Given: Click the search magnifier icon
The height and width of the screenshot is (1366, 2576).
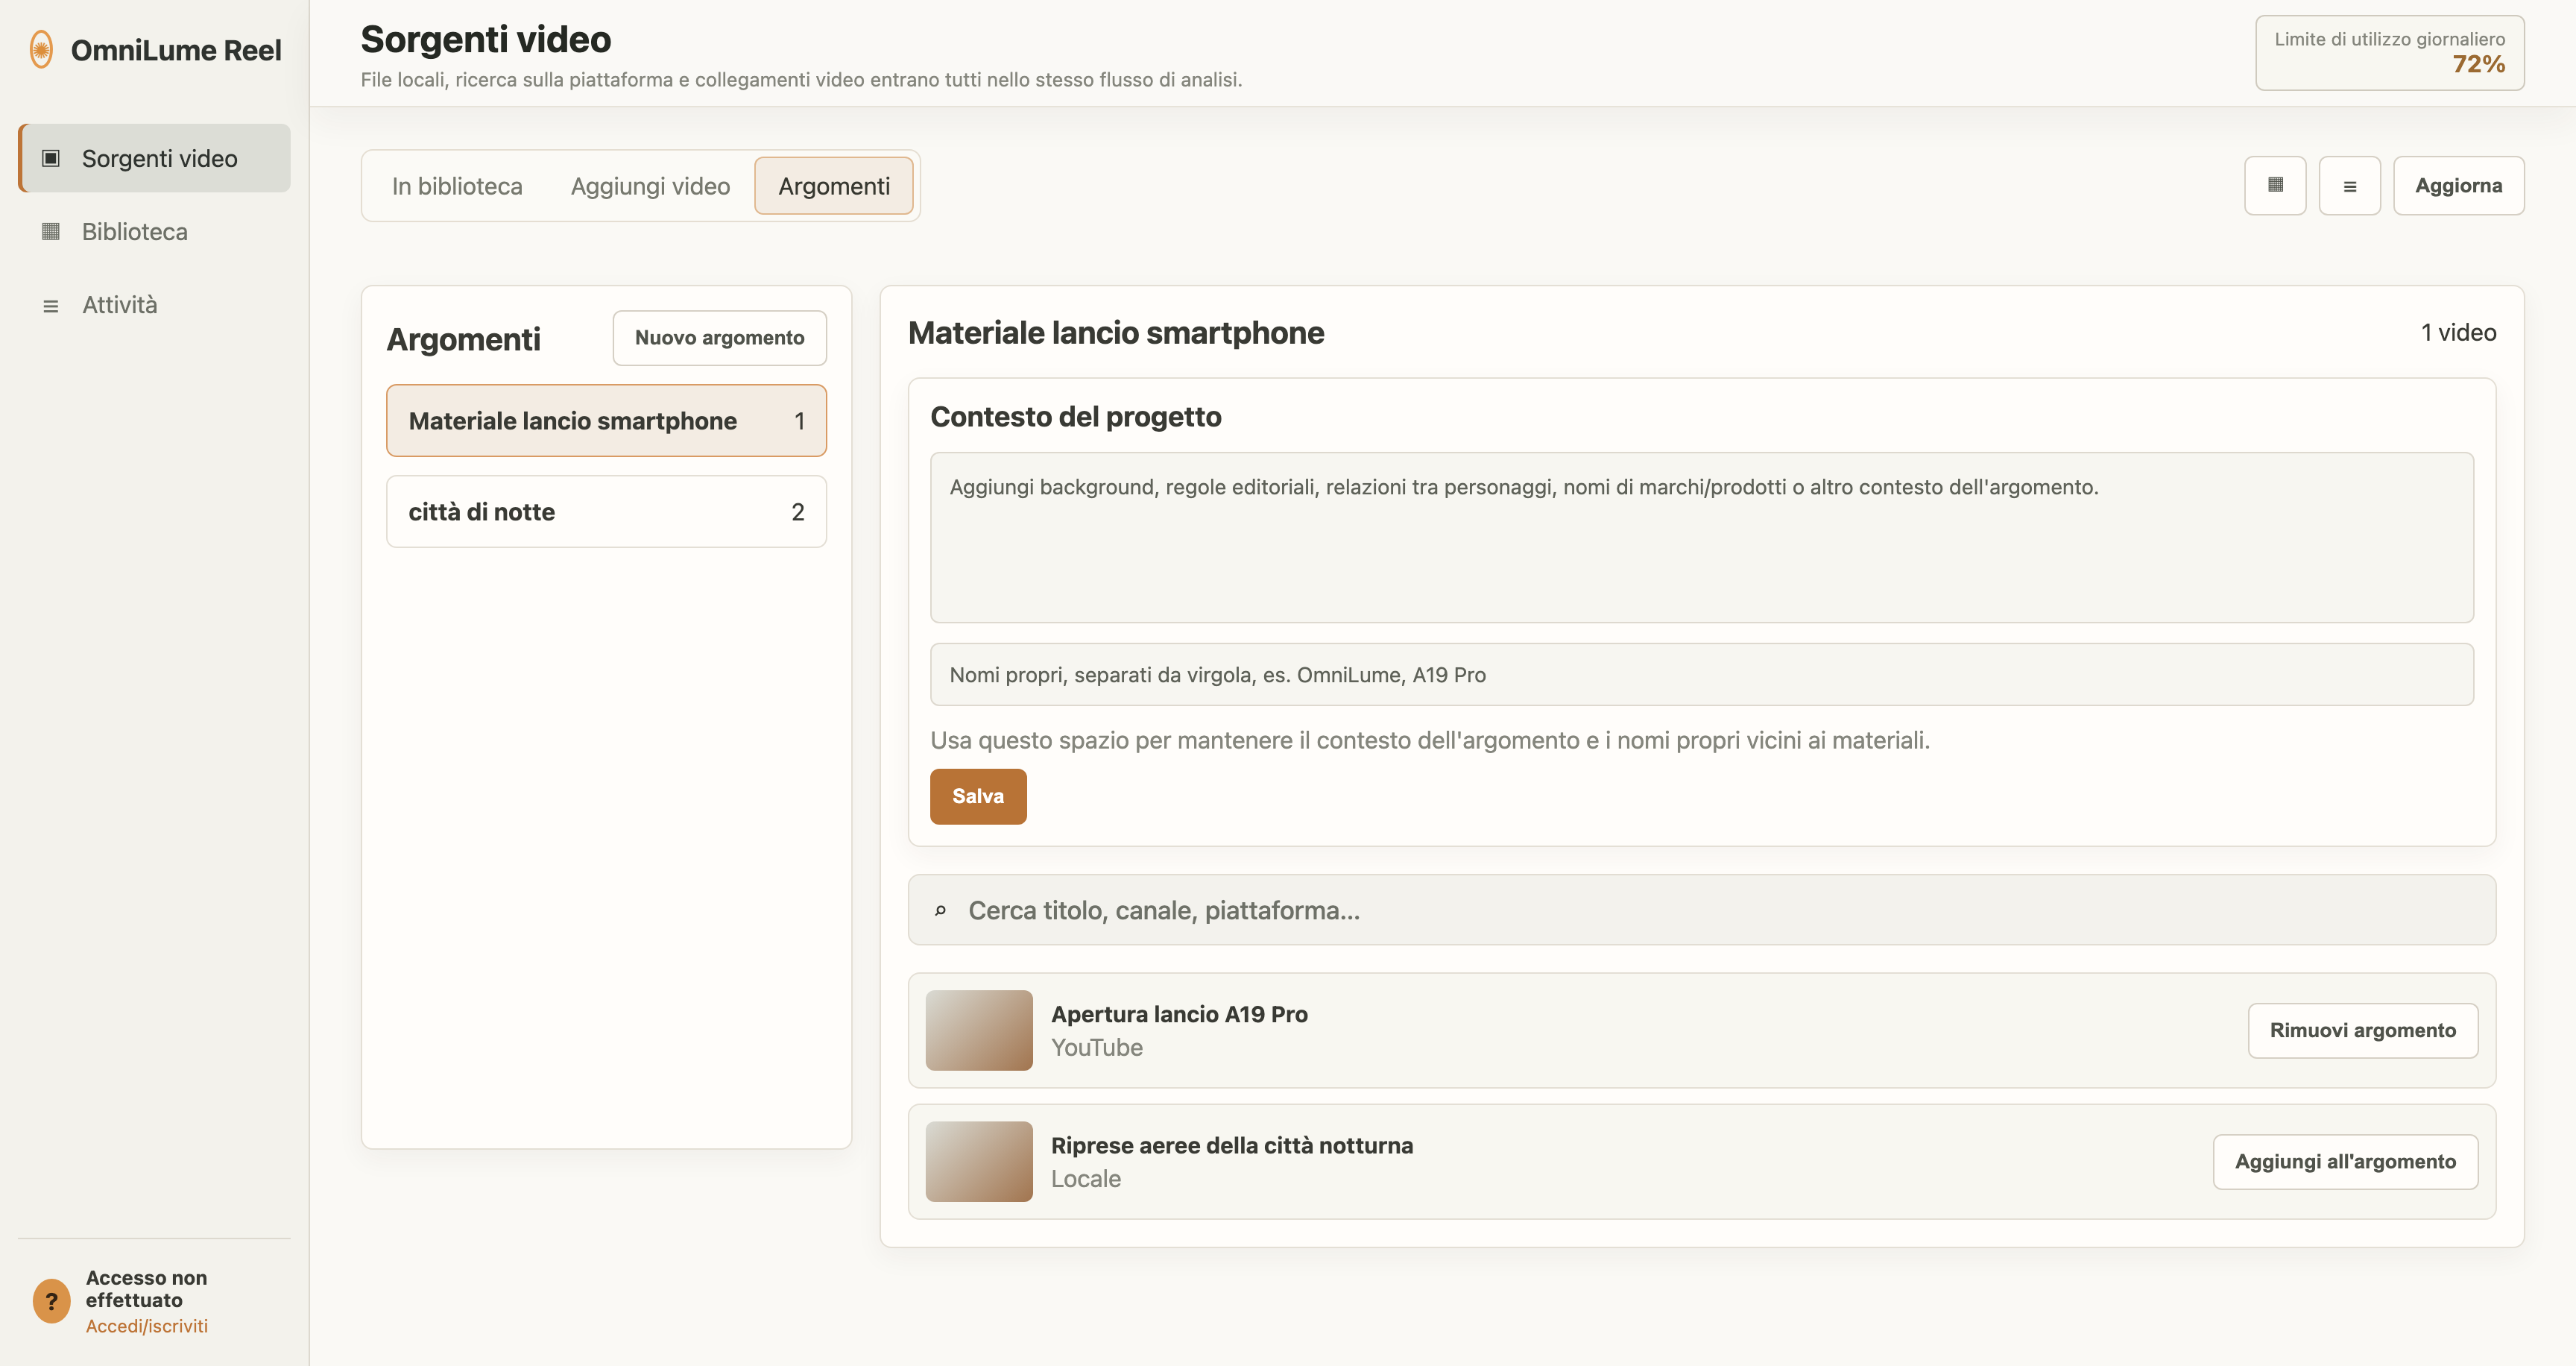Looking at the screenshot, I should (940, 911).
